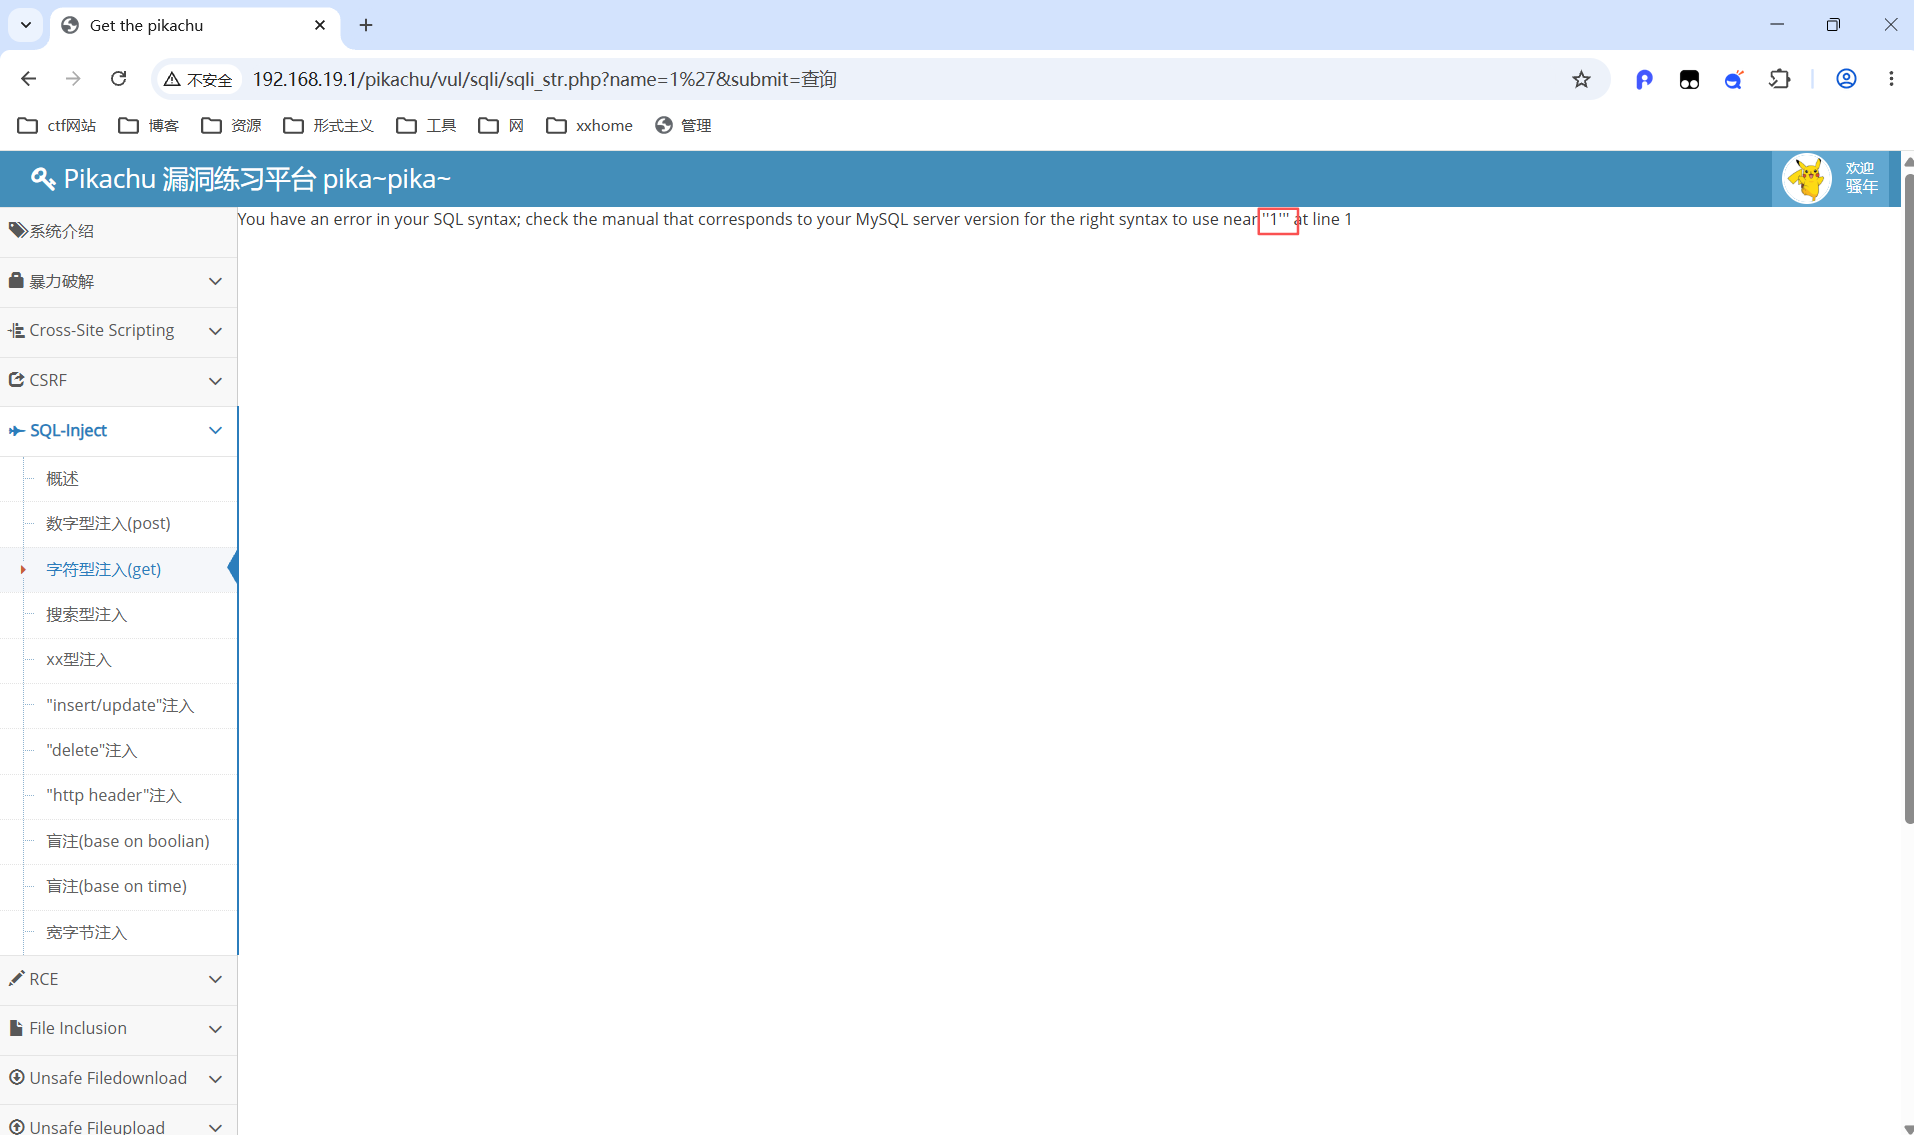Open the "delete"注入 page

click(91, 750)
